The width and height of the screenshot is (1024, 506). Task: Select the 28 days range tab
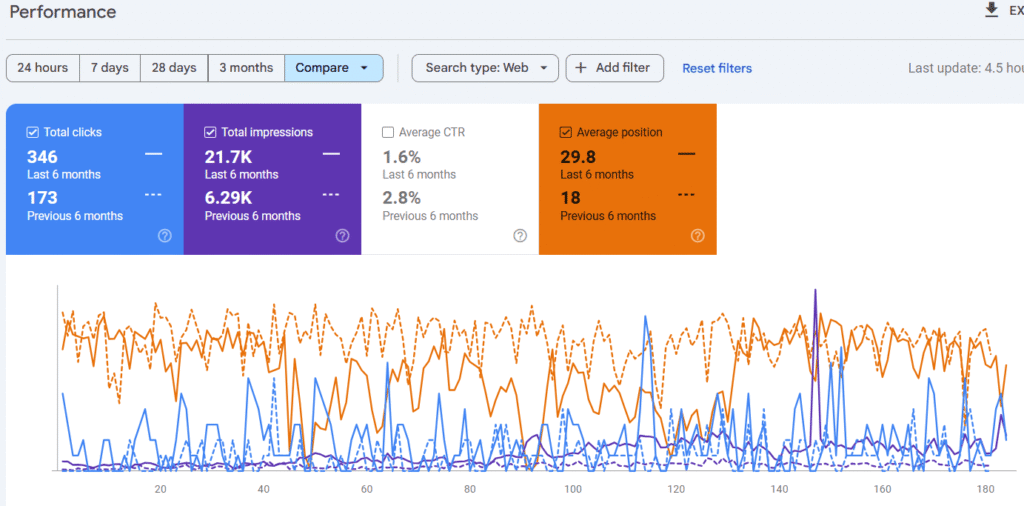coord(174,68)
